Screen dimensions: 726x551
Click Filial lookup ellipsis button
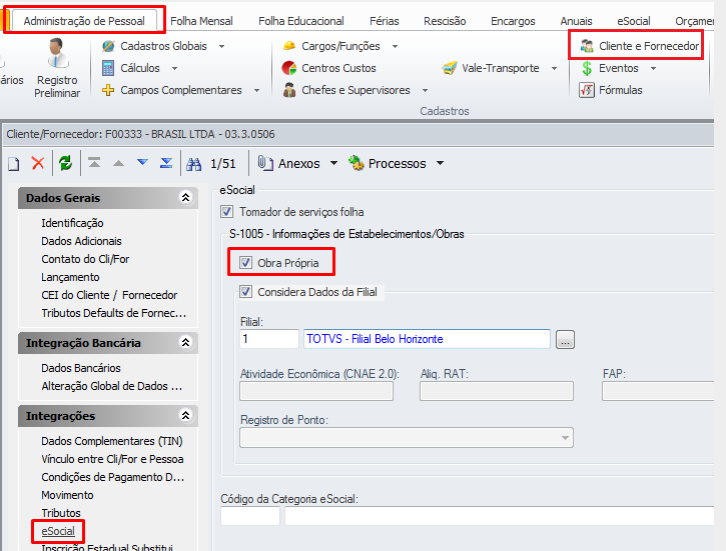[565, 339]
